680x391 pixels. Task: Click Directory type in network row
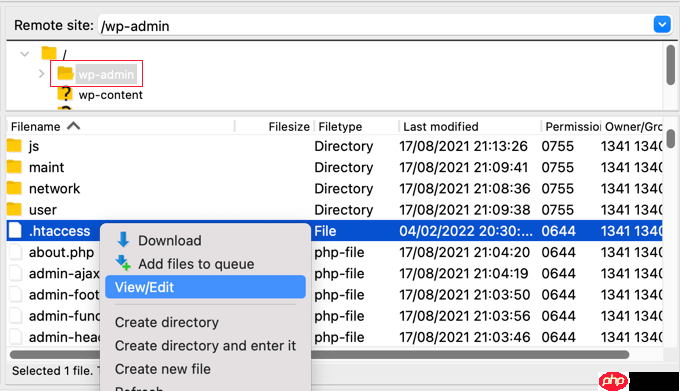[x=343, y=189]
